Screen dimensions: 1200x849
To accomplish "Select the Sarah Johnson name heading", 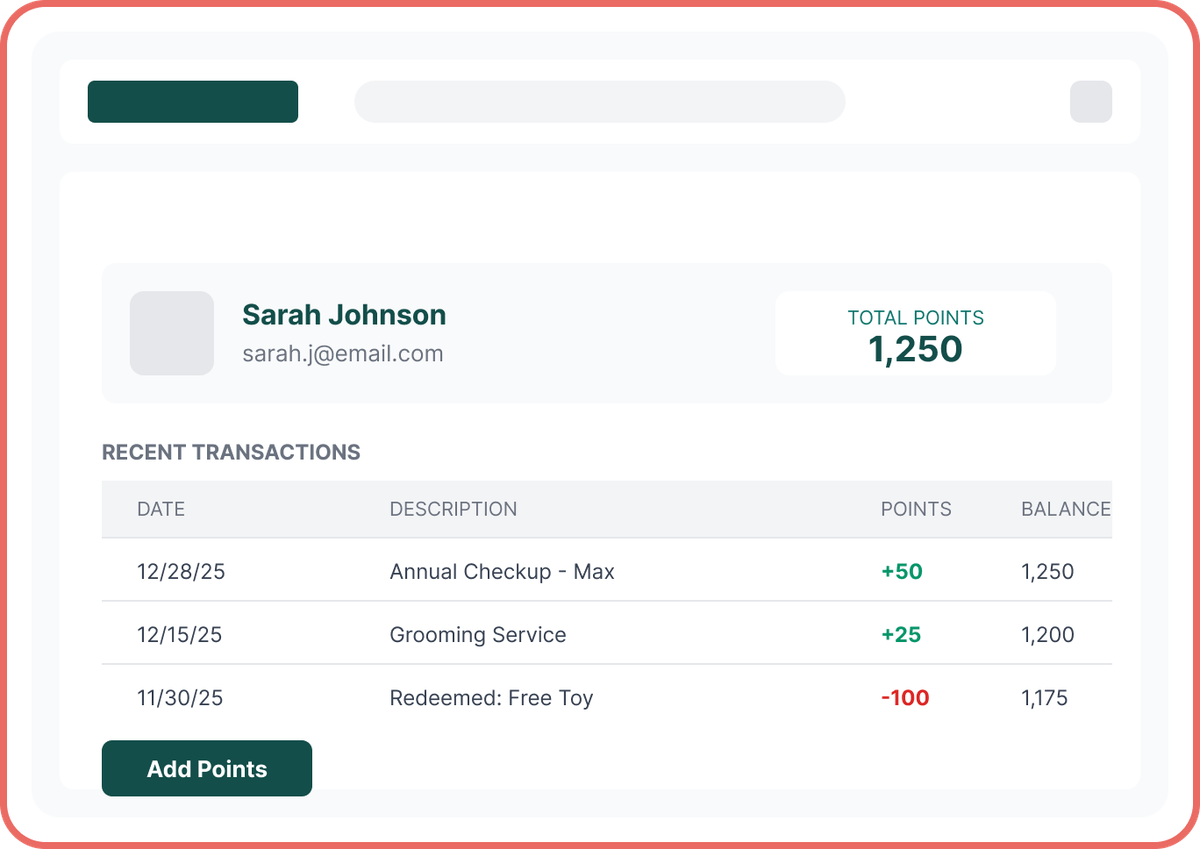I will (344, 315).
